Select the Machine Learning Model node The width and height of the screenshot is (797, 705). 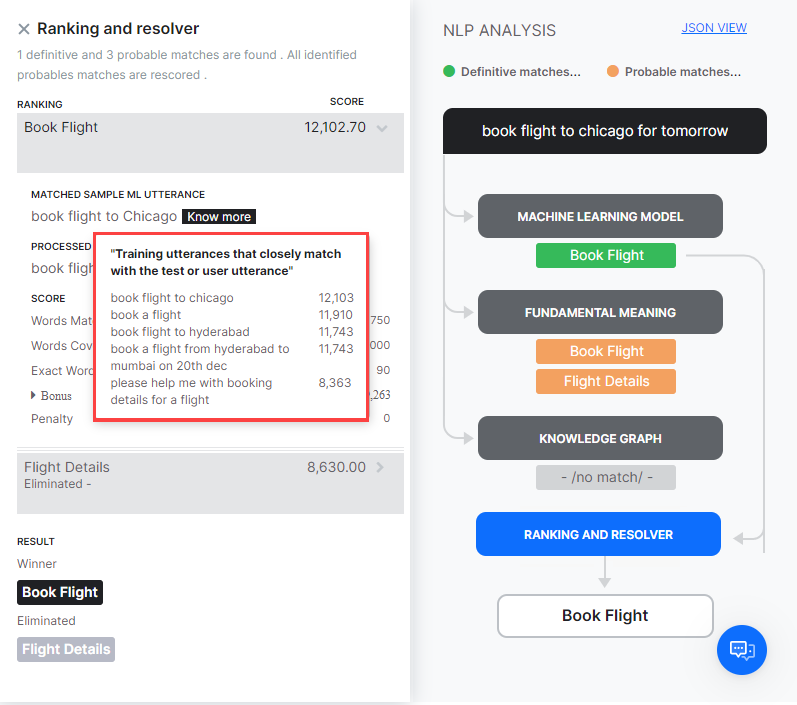[x=600, y=216]
